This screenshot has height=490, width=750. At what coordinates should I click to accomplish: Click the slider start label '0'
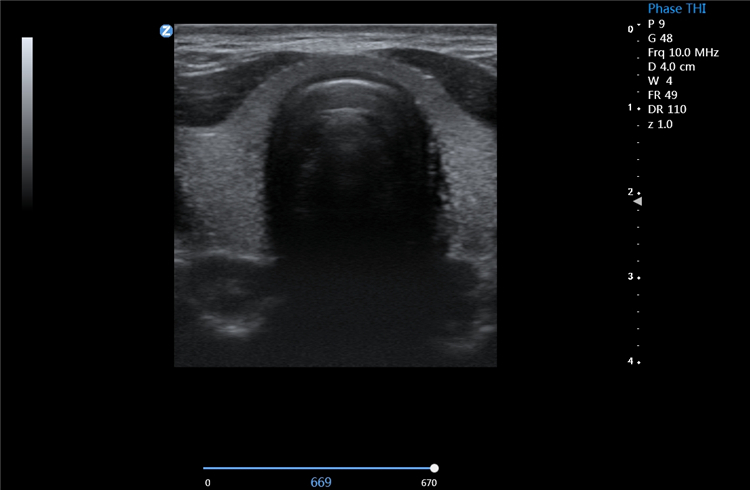click(x=208, y=483)
